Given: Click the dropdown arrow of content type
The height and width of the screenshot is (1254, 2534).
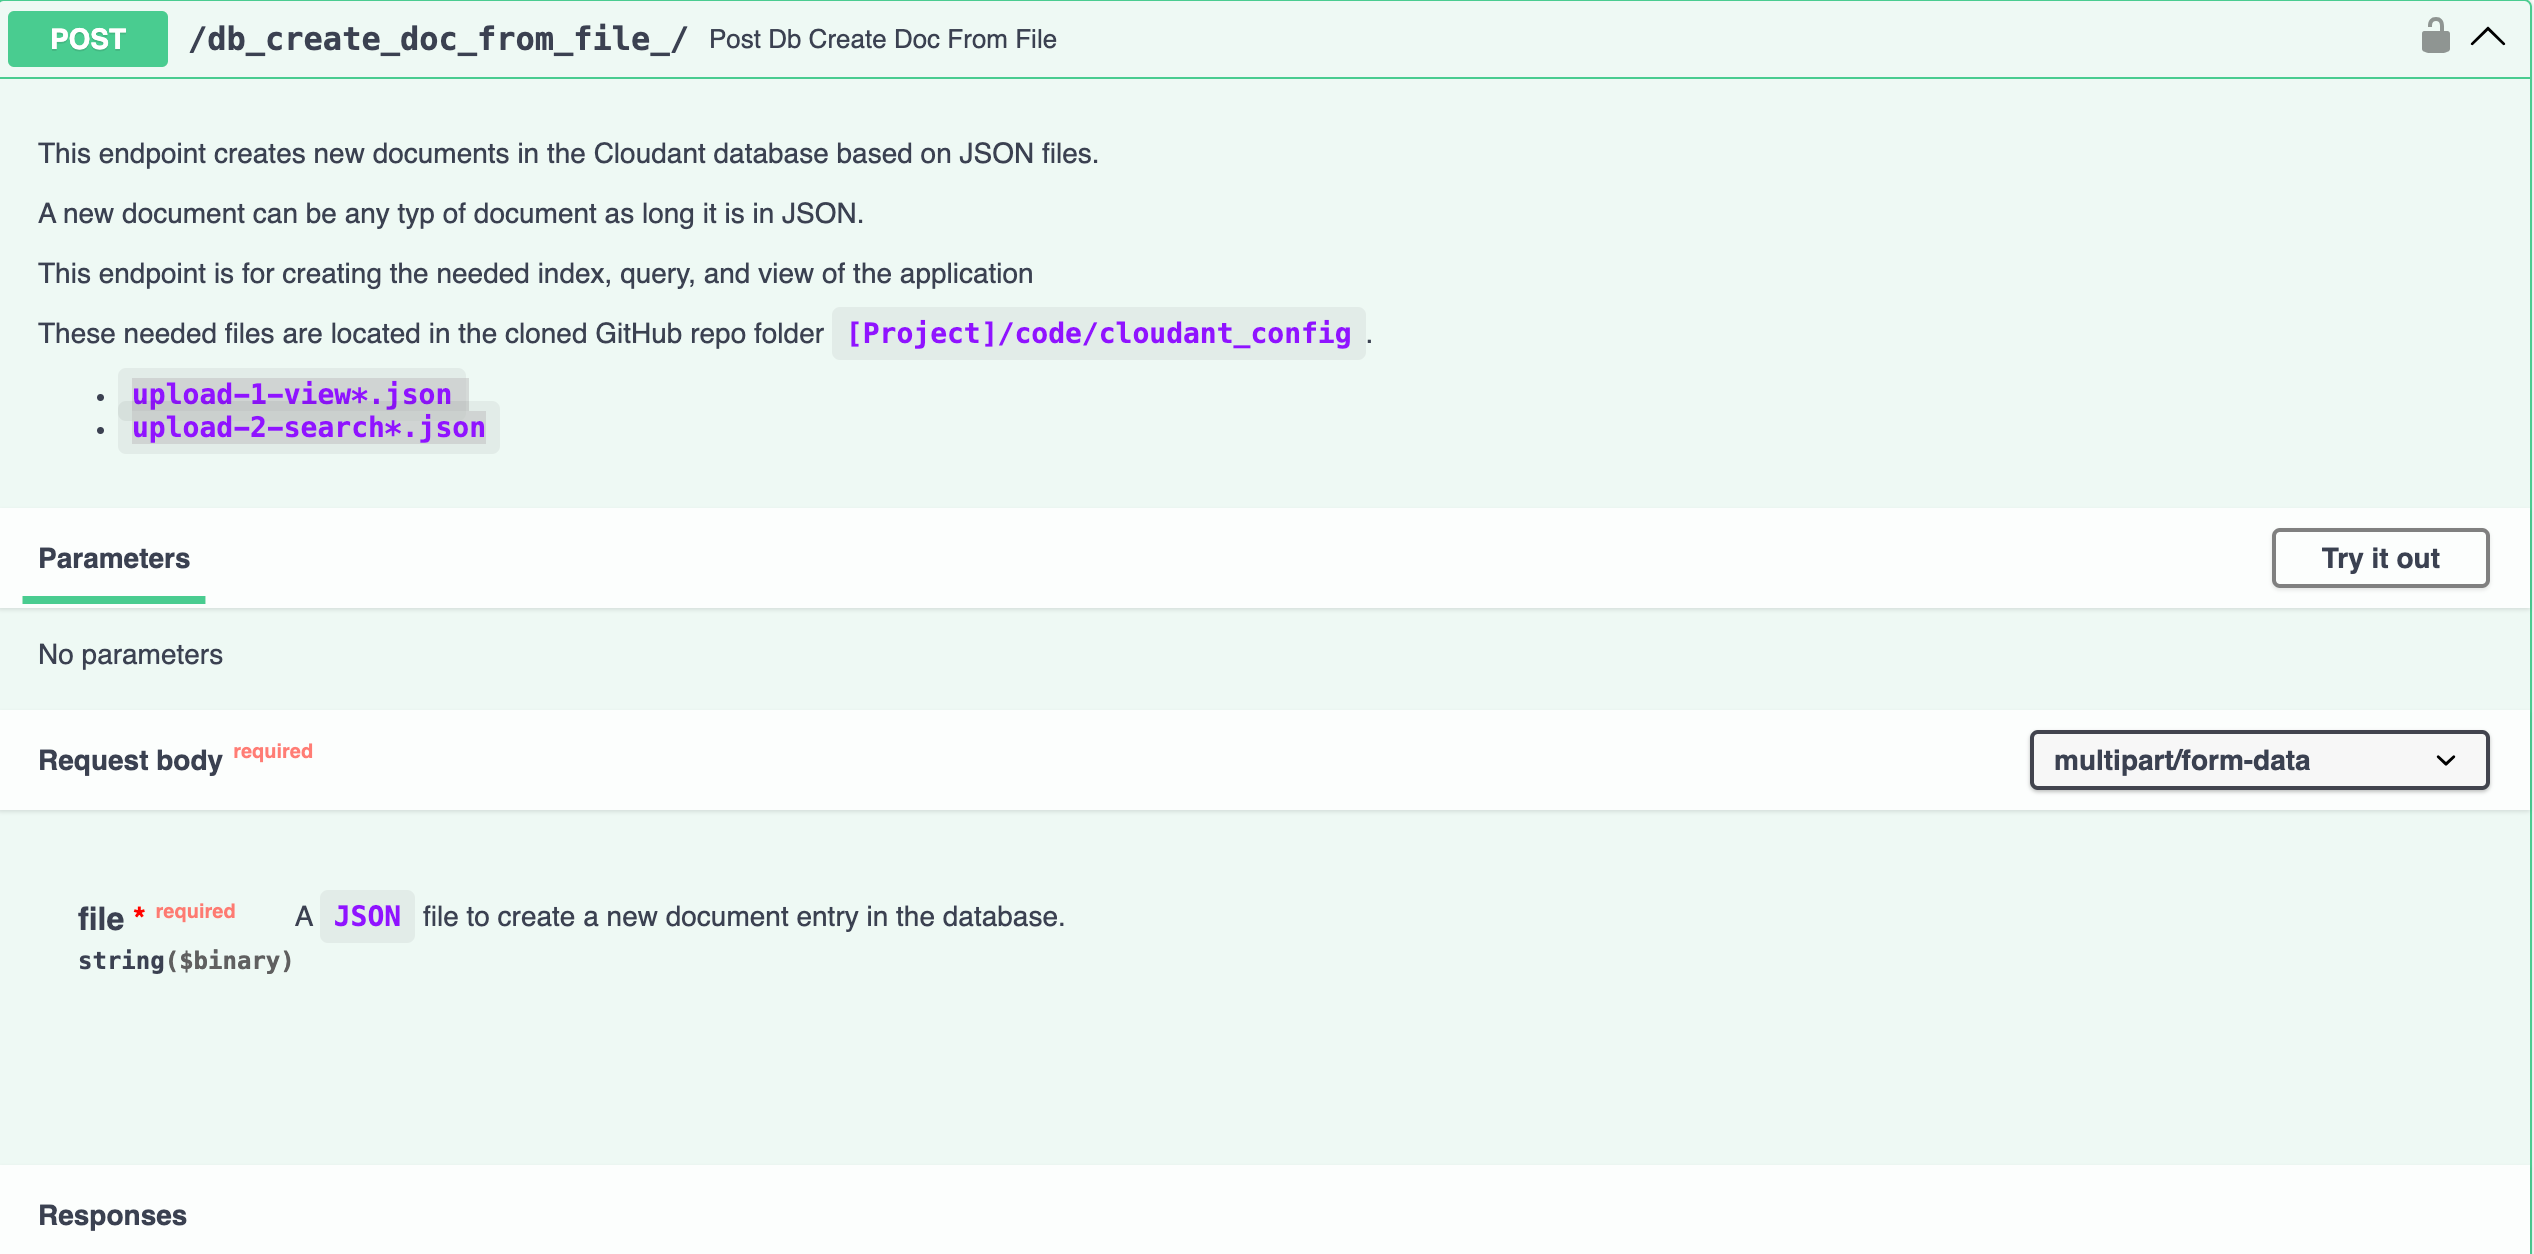Looking at the screenshot, I should [2445, 760].
